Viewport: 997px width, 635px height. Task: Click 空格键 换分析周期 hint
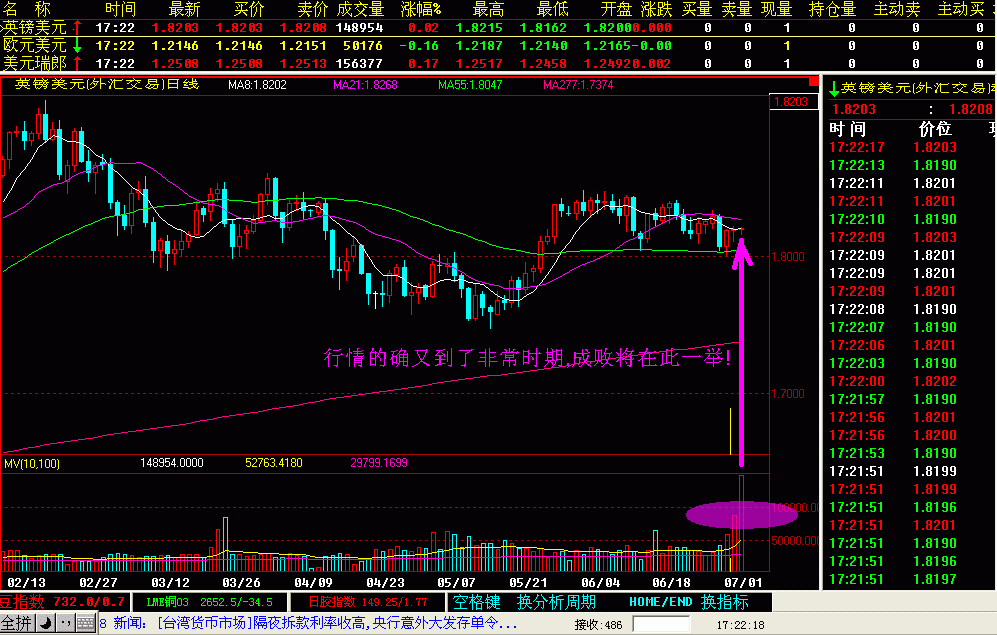tap(525, 602)
